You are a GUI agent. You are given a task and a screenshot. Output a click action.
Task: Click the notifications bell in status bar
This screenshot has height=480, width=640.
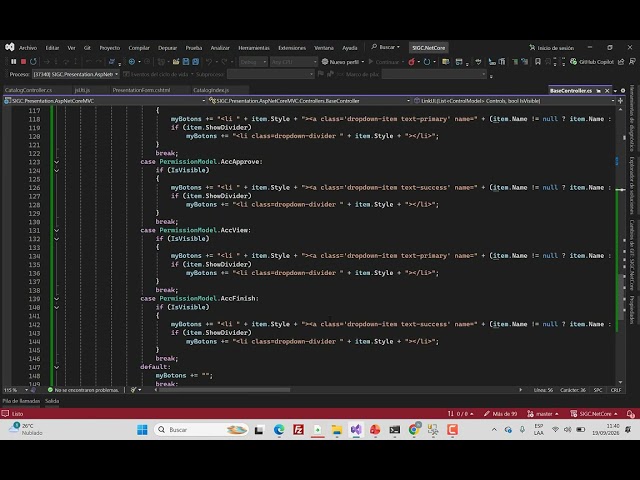(631, 414)
